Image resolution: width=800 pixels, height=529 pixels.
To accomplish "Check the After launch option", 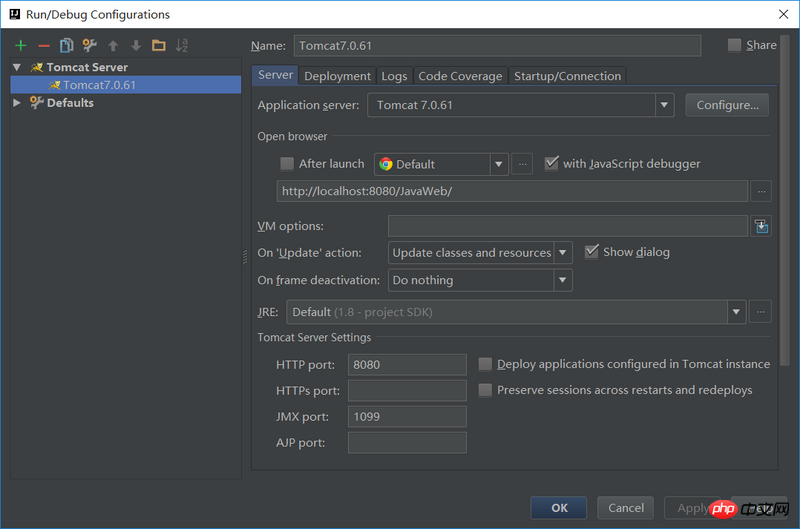I will (x=287, y=164).
